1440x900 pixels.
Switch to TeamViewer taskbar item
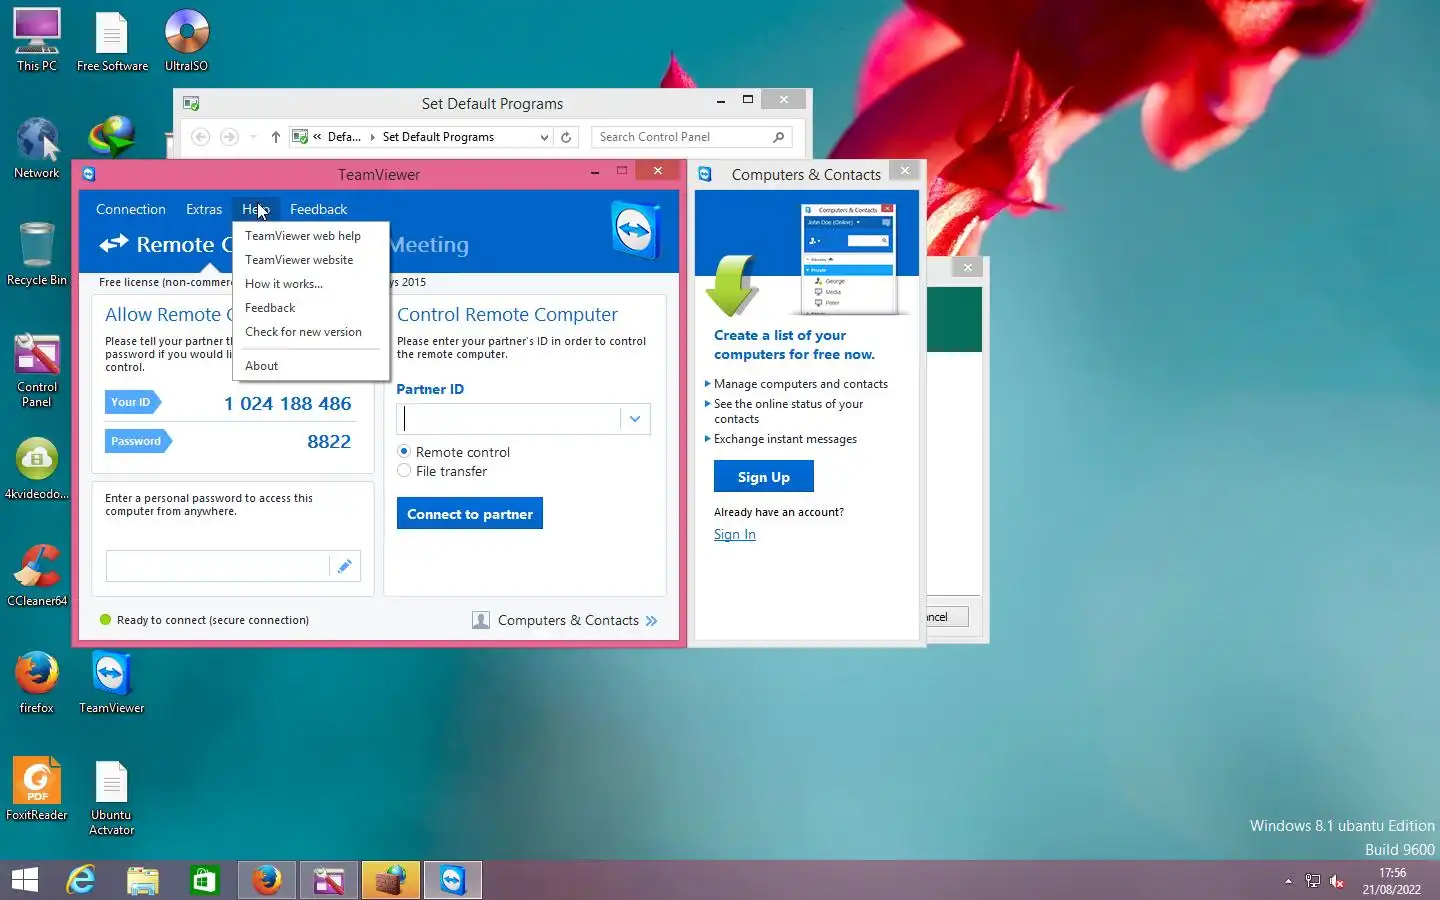click(453, 880)
